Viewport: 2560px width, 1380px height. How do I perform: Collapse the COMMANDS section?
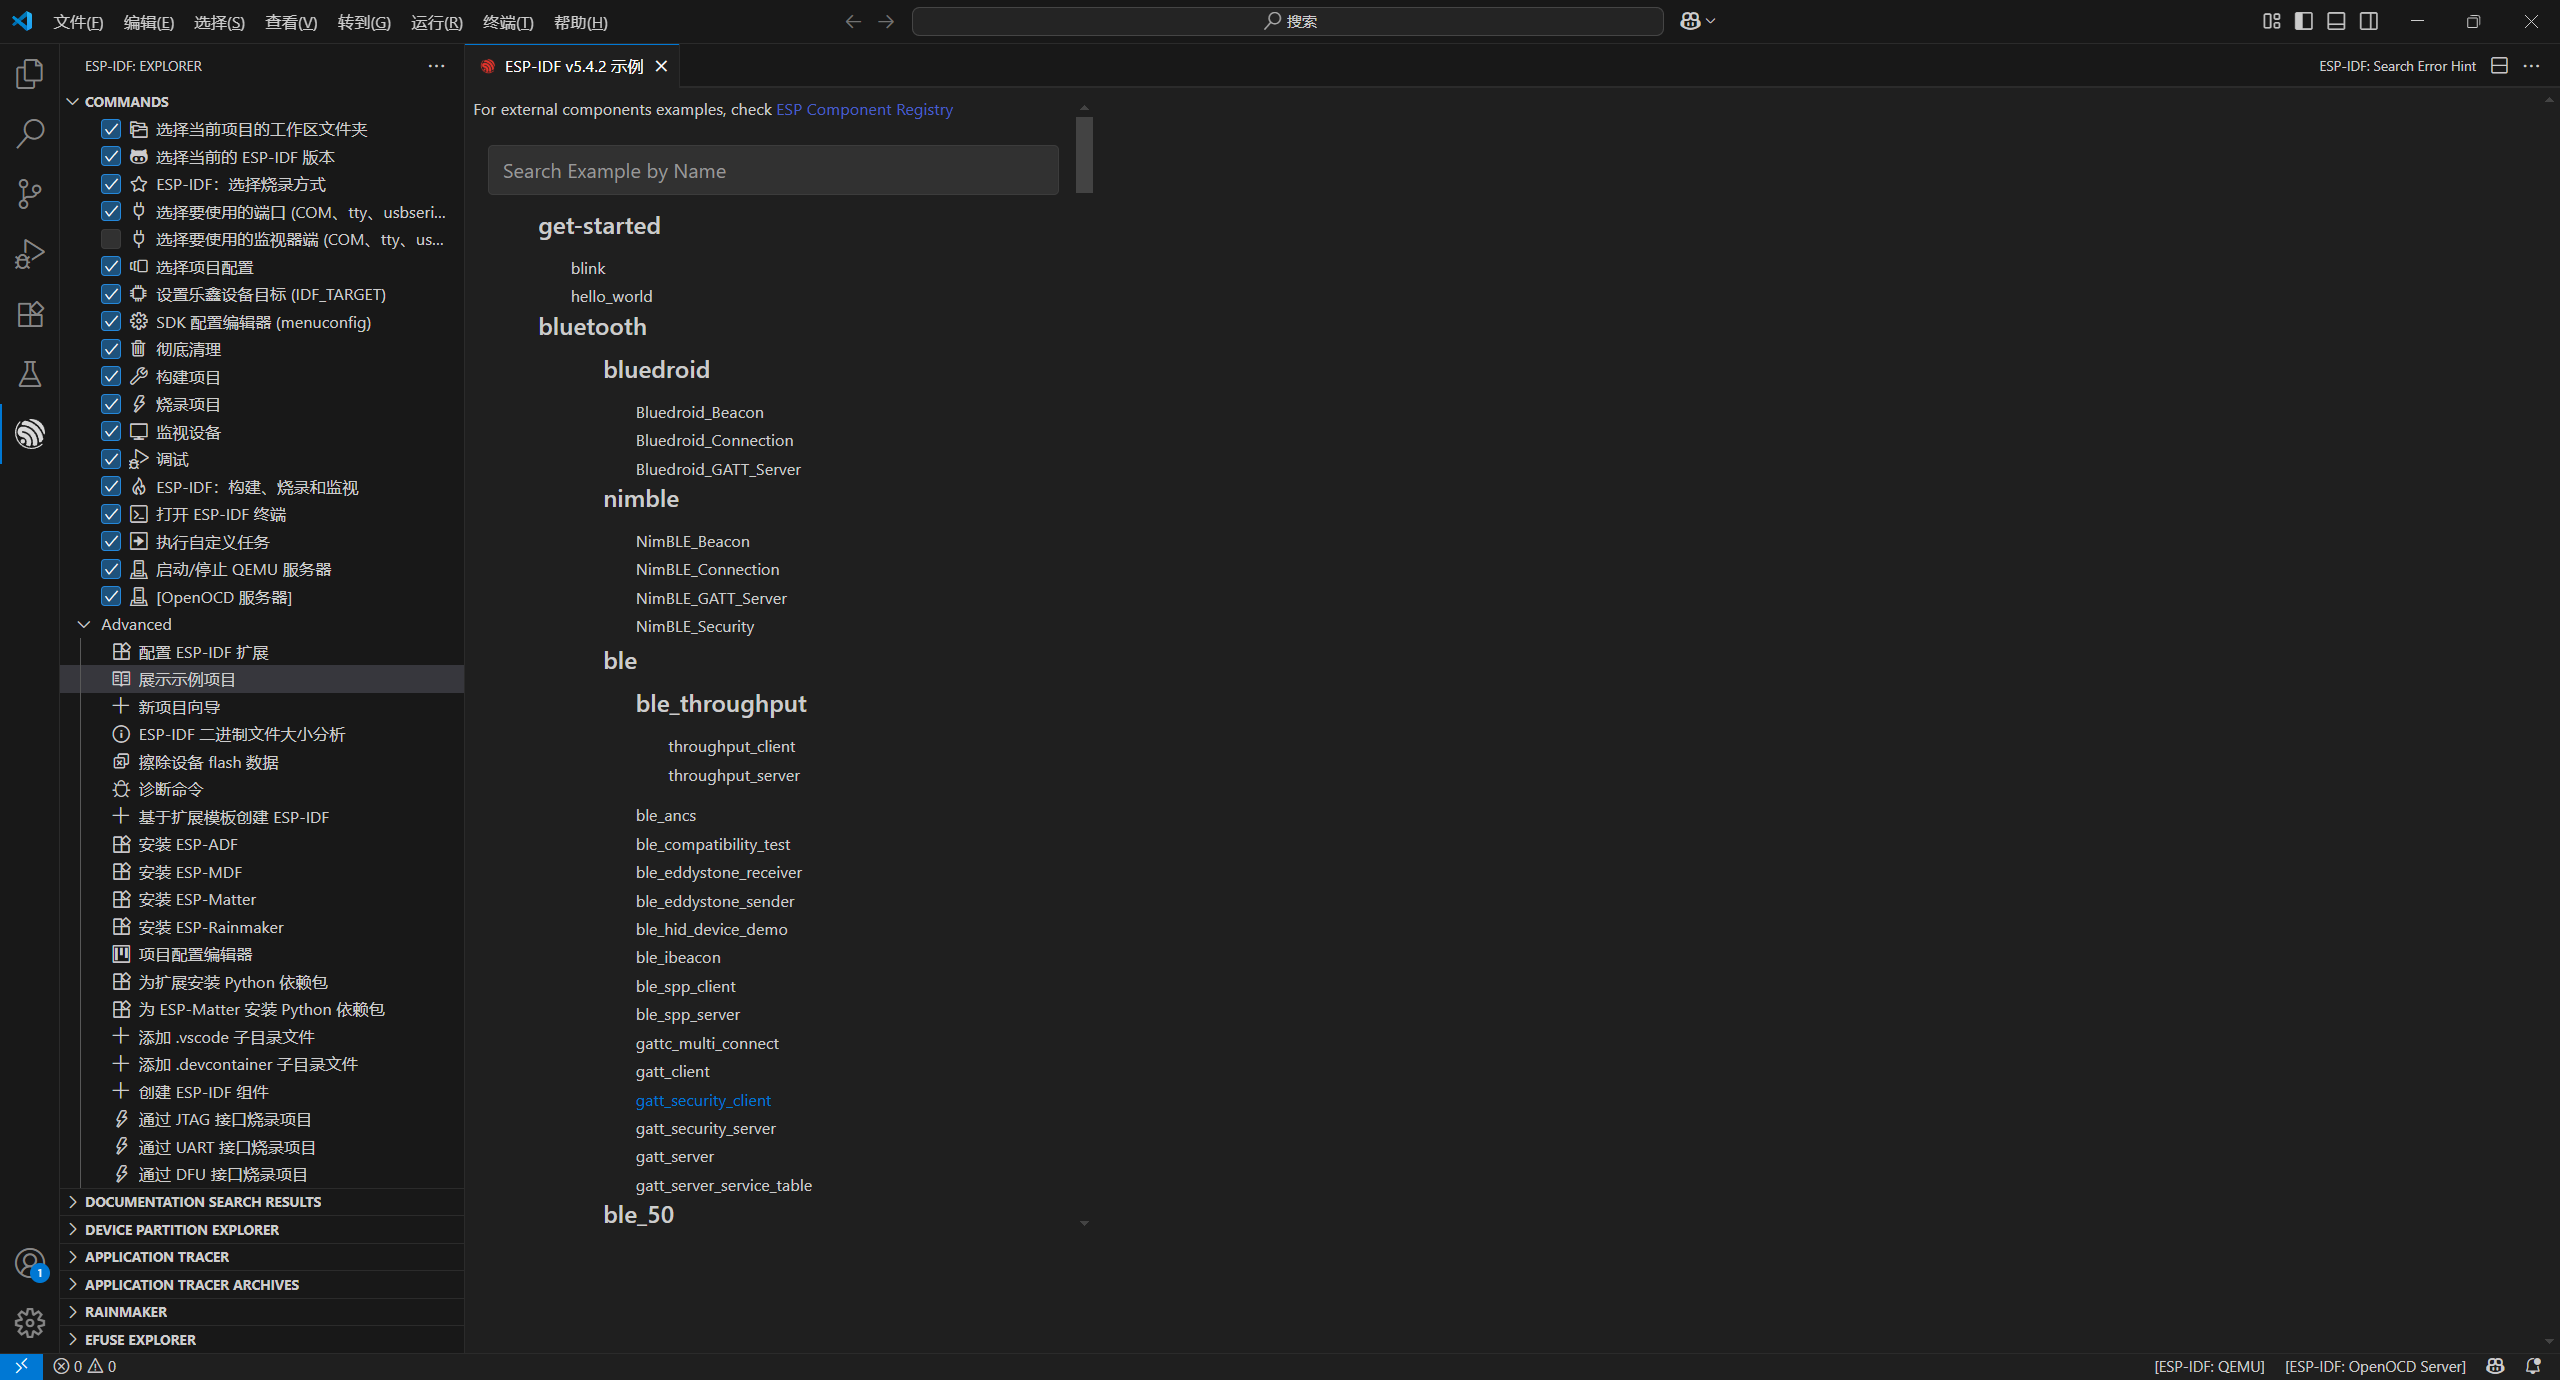(73, 102)
